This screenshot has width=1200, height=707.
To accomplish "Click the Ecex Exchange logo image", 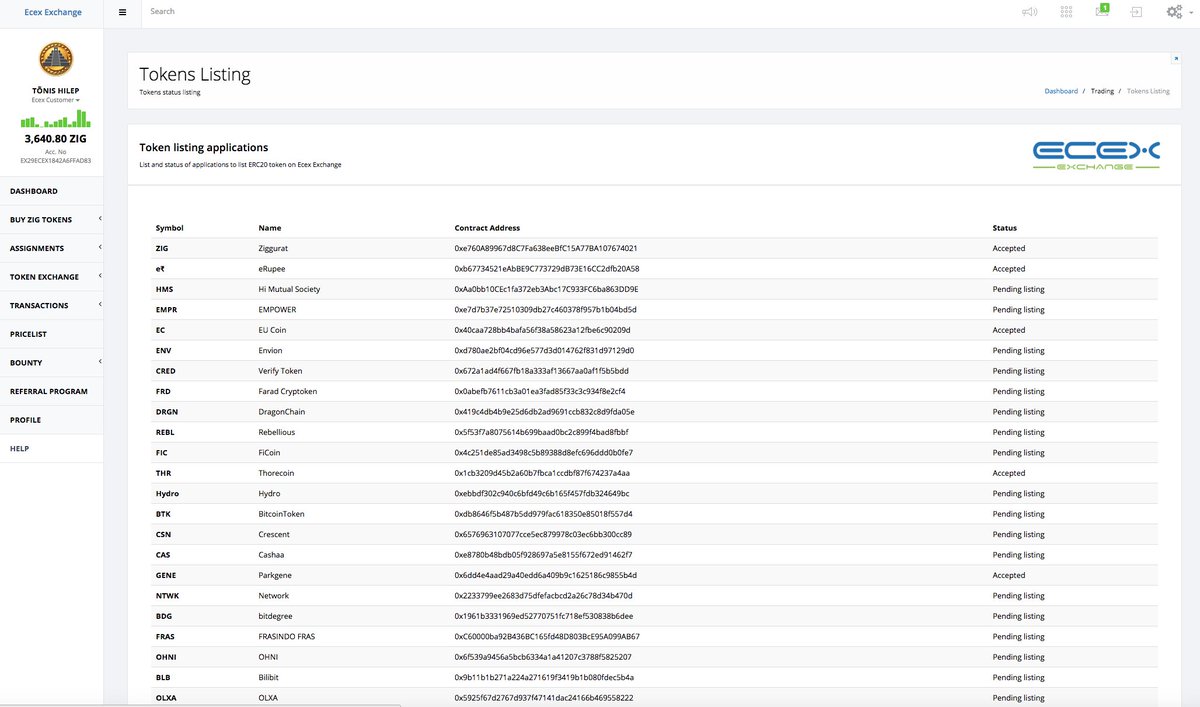I will tap(1096, 155).
